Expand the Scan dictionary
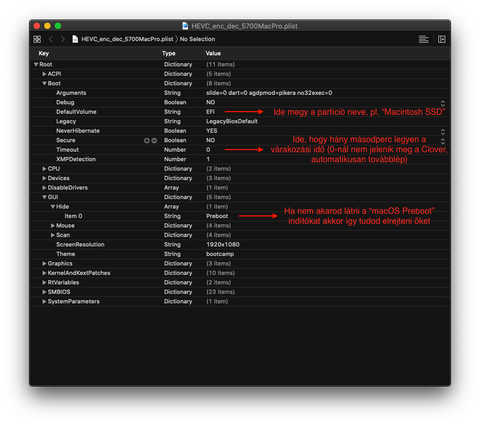The width and height of the screenshot is (480, 425). pos(53,235)
